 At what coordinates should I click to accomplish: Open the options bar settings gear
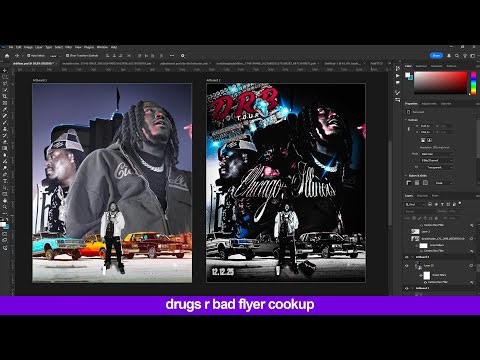(183, 56)
